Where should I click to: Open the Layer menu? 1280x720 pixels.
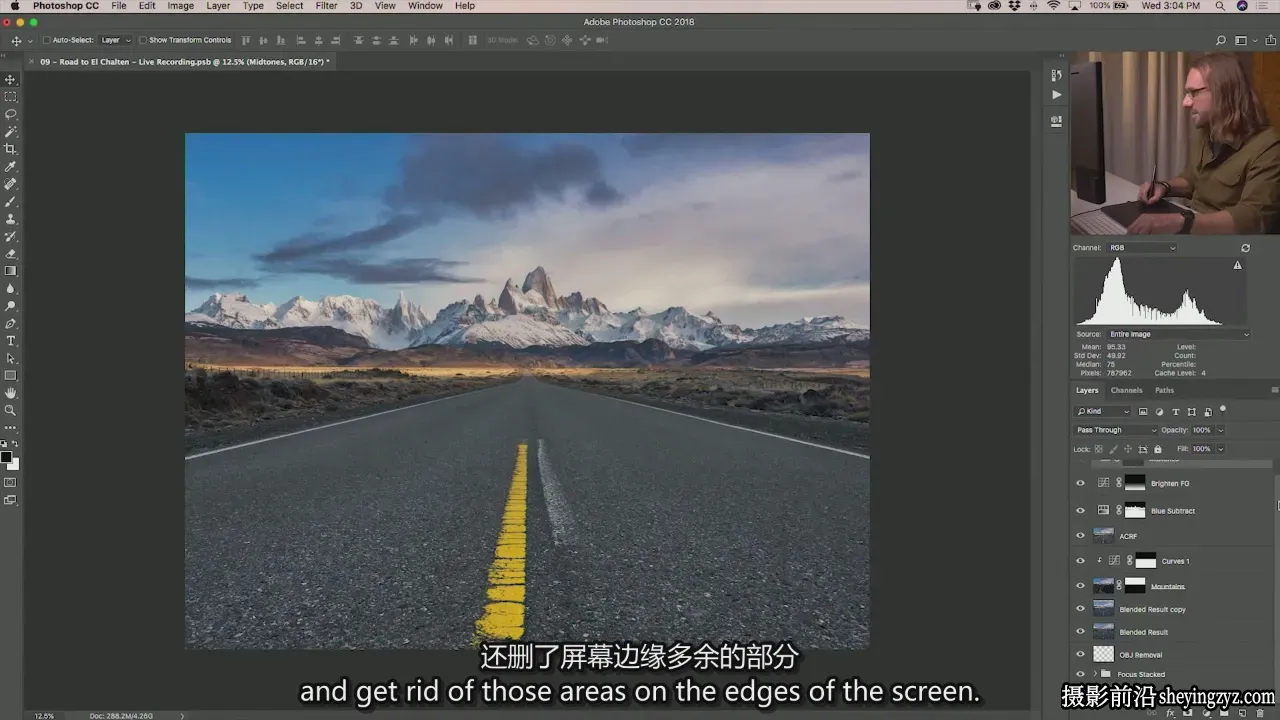[x=218, y=6]
